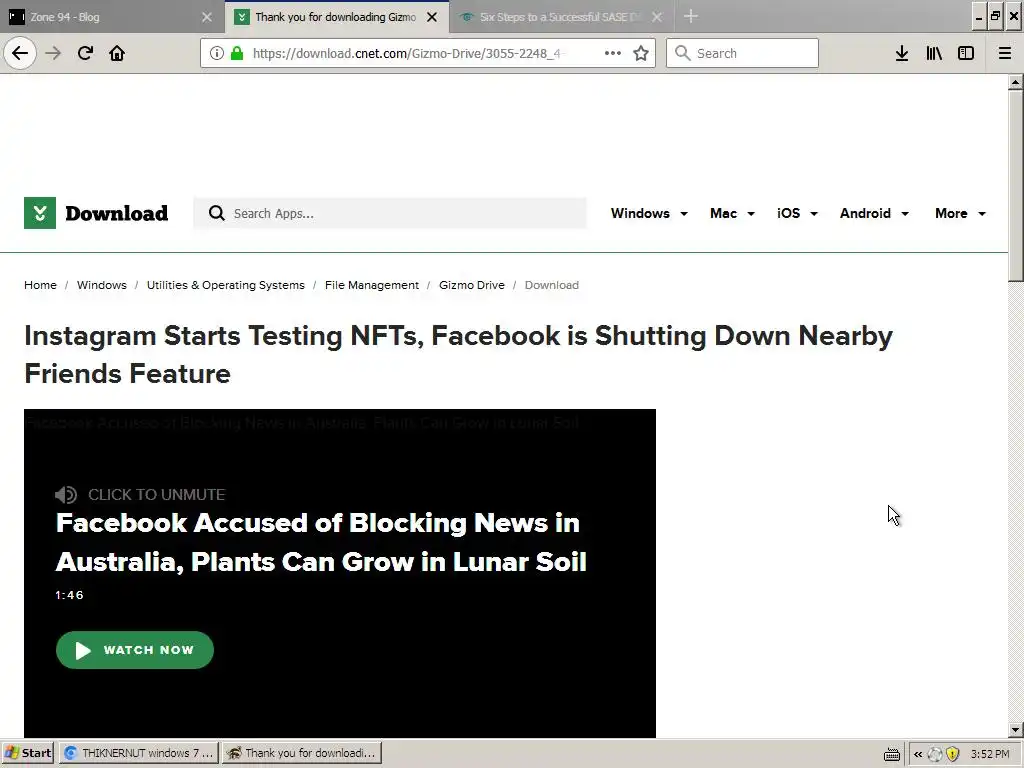
Task: Open Thank you for downloadi... taskbar item
Action: click(302, 753)
